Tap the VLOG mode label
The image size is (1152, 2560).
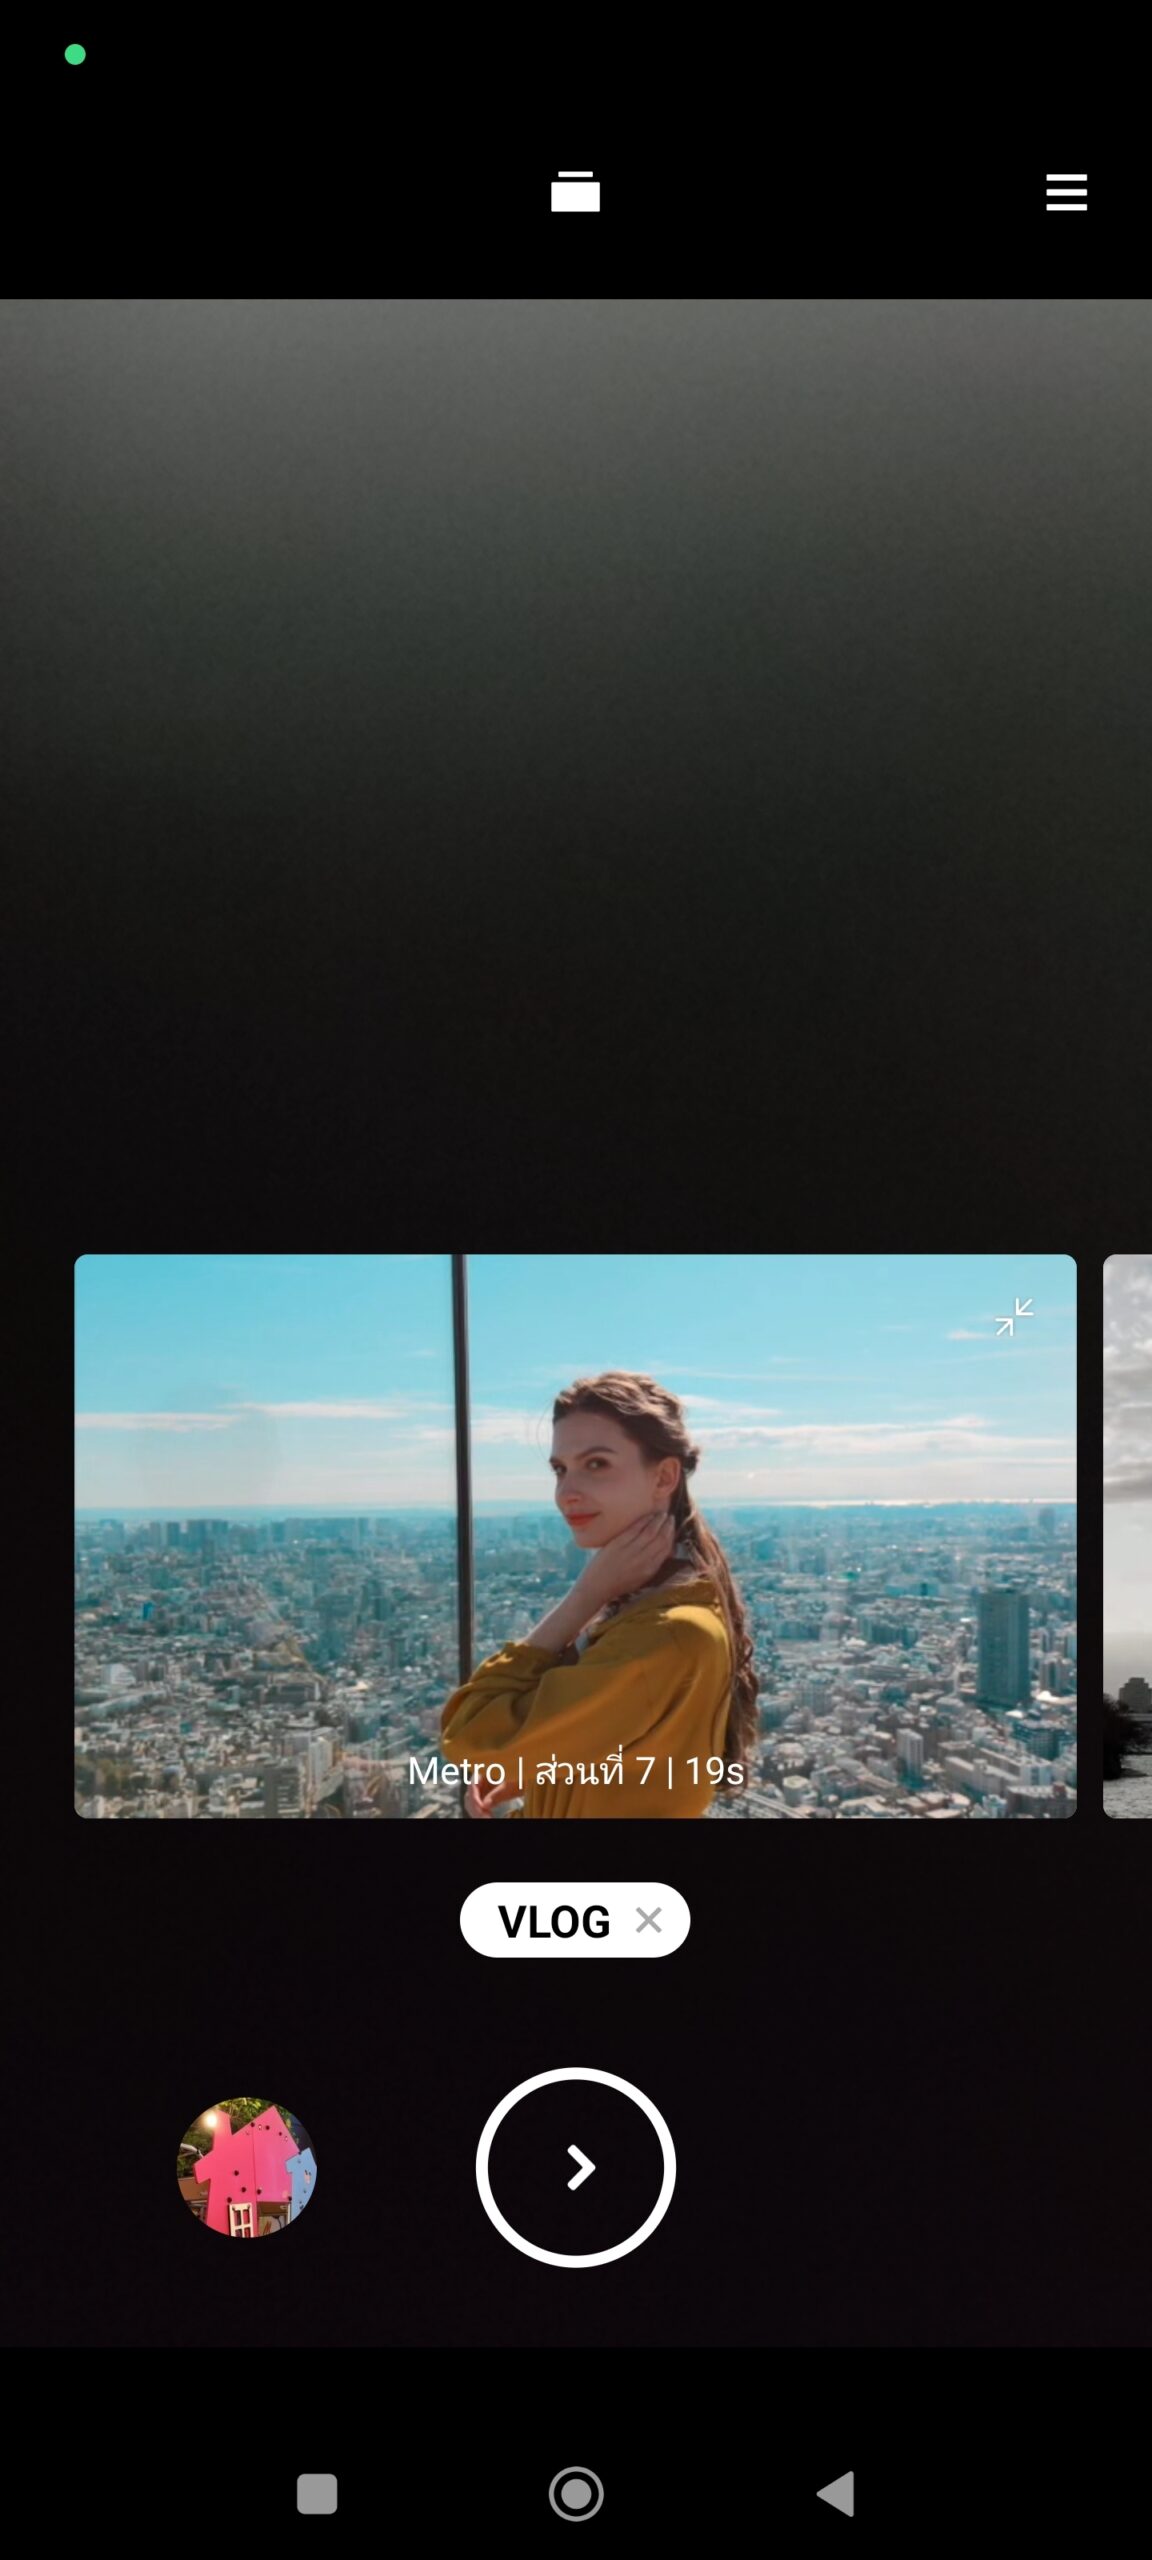[x=554, y=1921]
